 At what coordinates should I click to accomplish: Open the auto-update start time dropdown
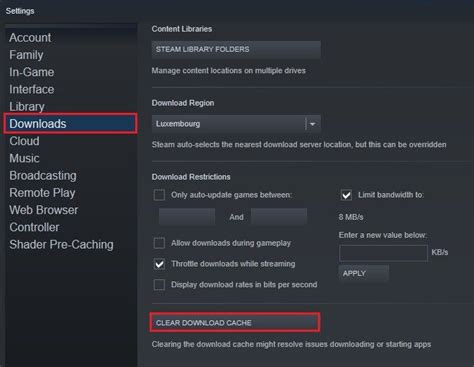(x=187, y=217)
